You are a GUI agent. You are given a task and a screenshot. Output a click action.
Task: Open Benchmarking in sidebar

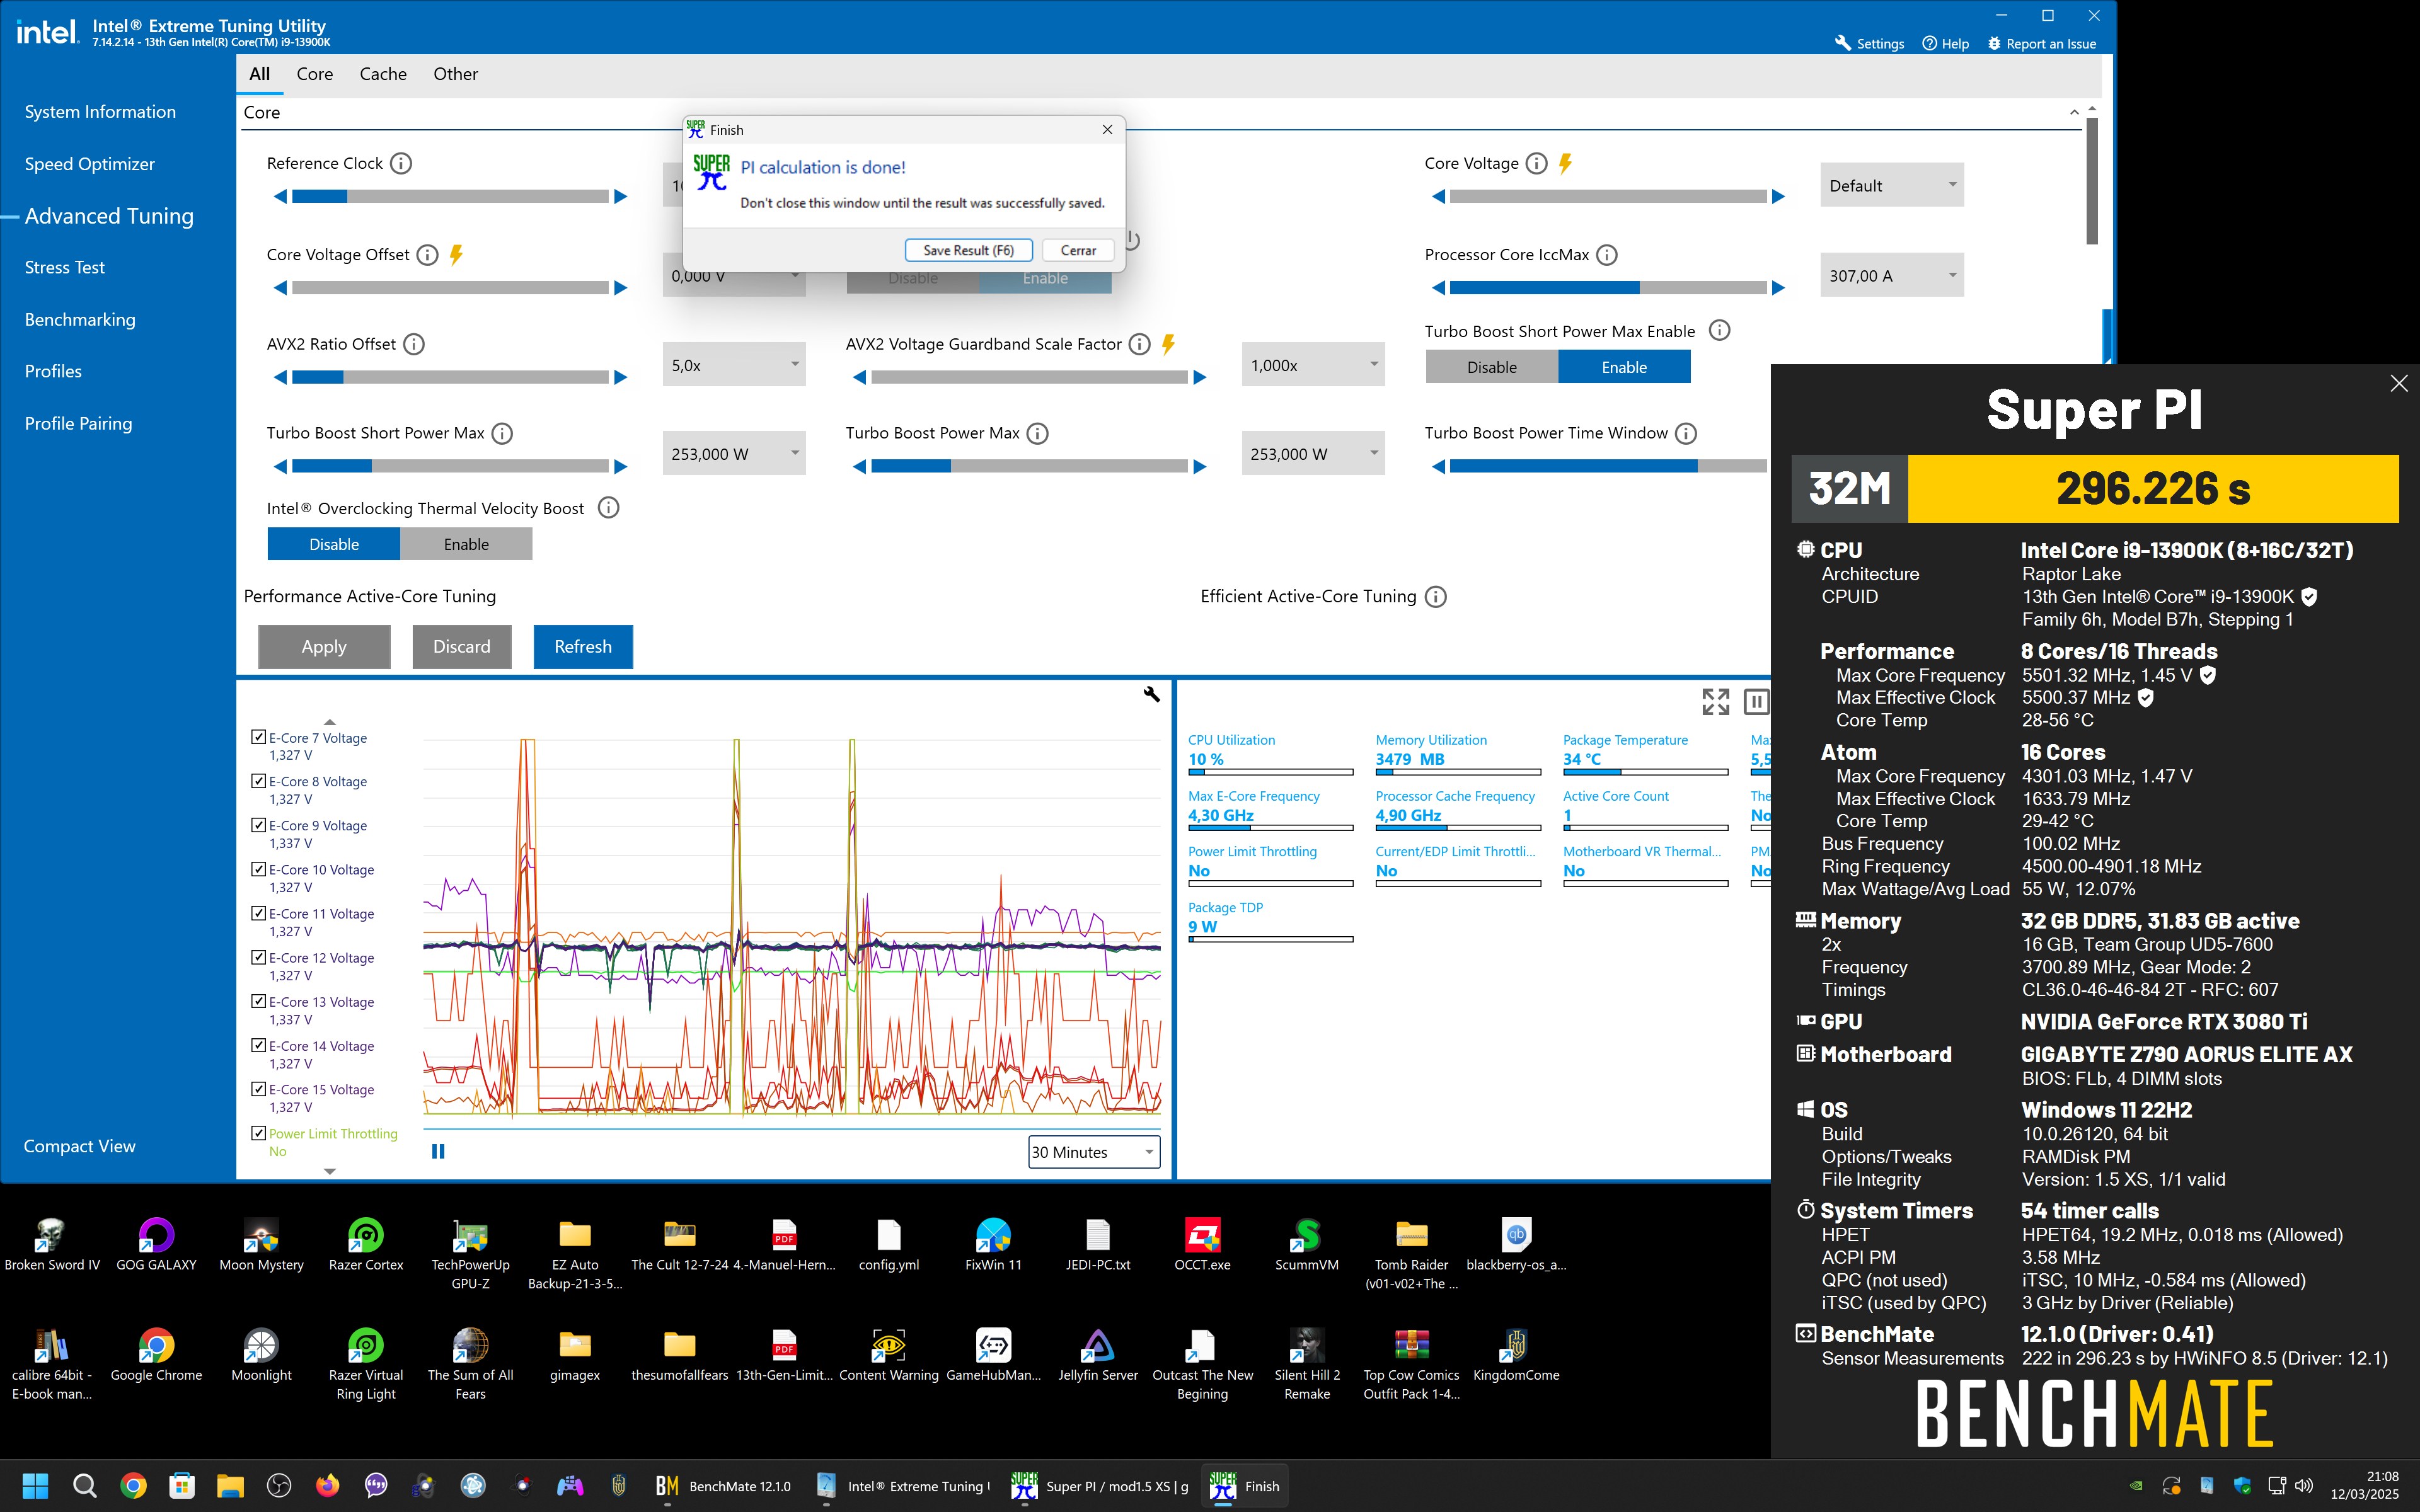(80, 319)
